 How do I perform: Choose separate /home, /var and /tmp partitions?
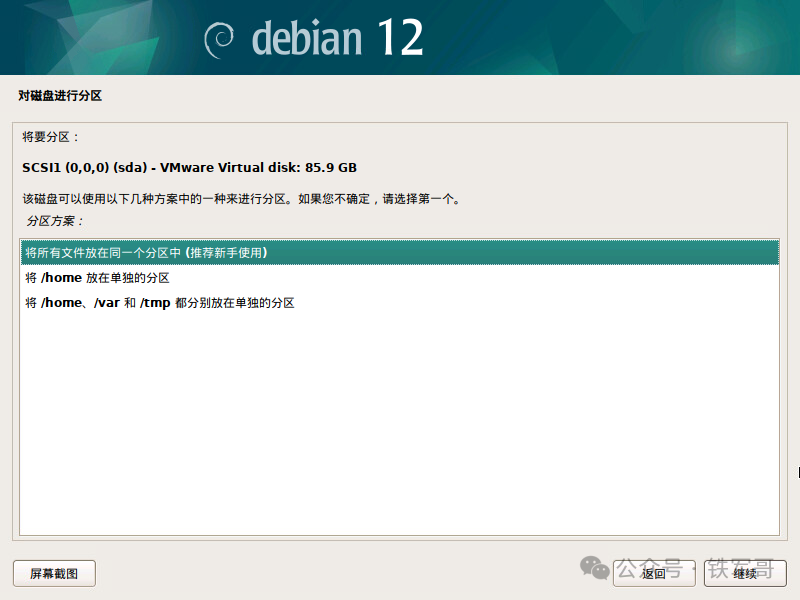pos(399,303)
